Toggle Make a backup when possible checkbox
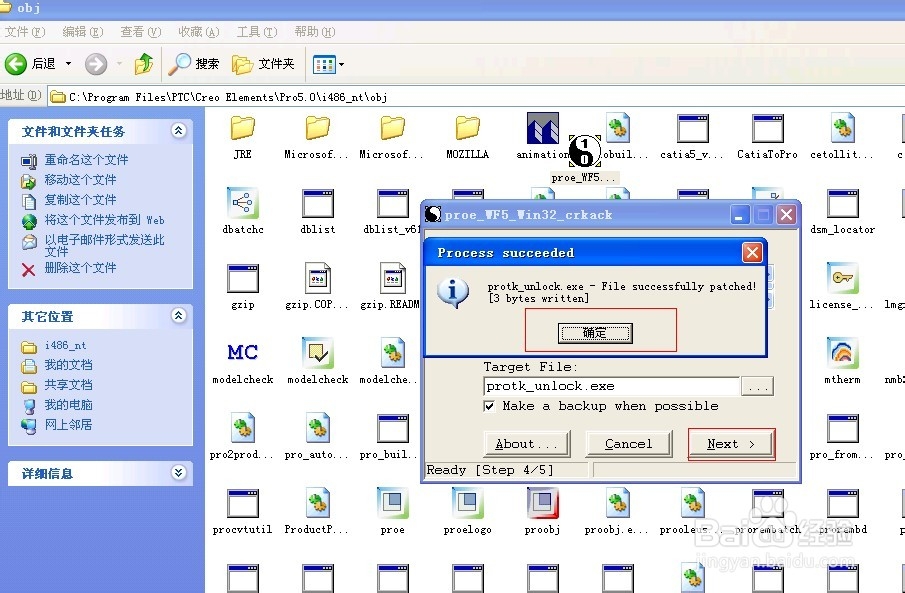The width and height of the screenshot is (905, 593). [489, 406]
